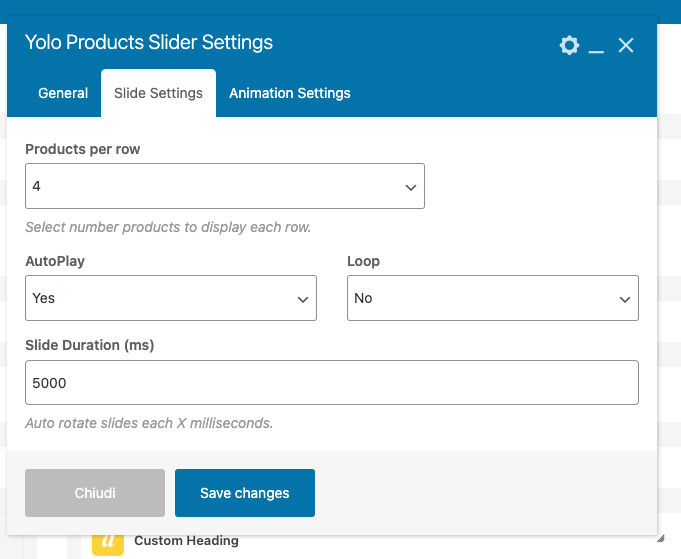The width and height of the screenshot is (681, 559).
Task: Open the Loop dropdown
Action: [493, 298]
